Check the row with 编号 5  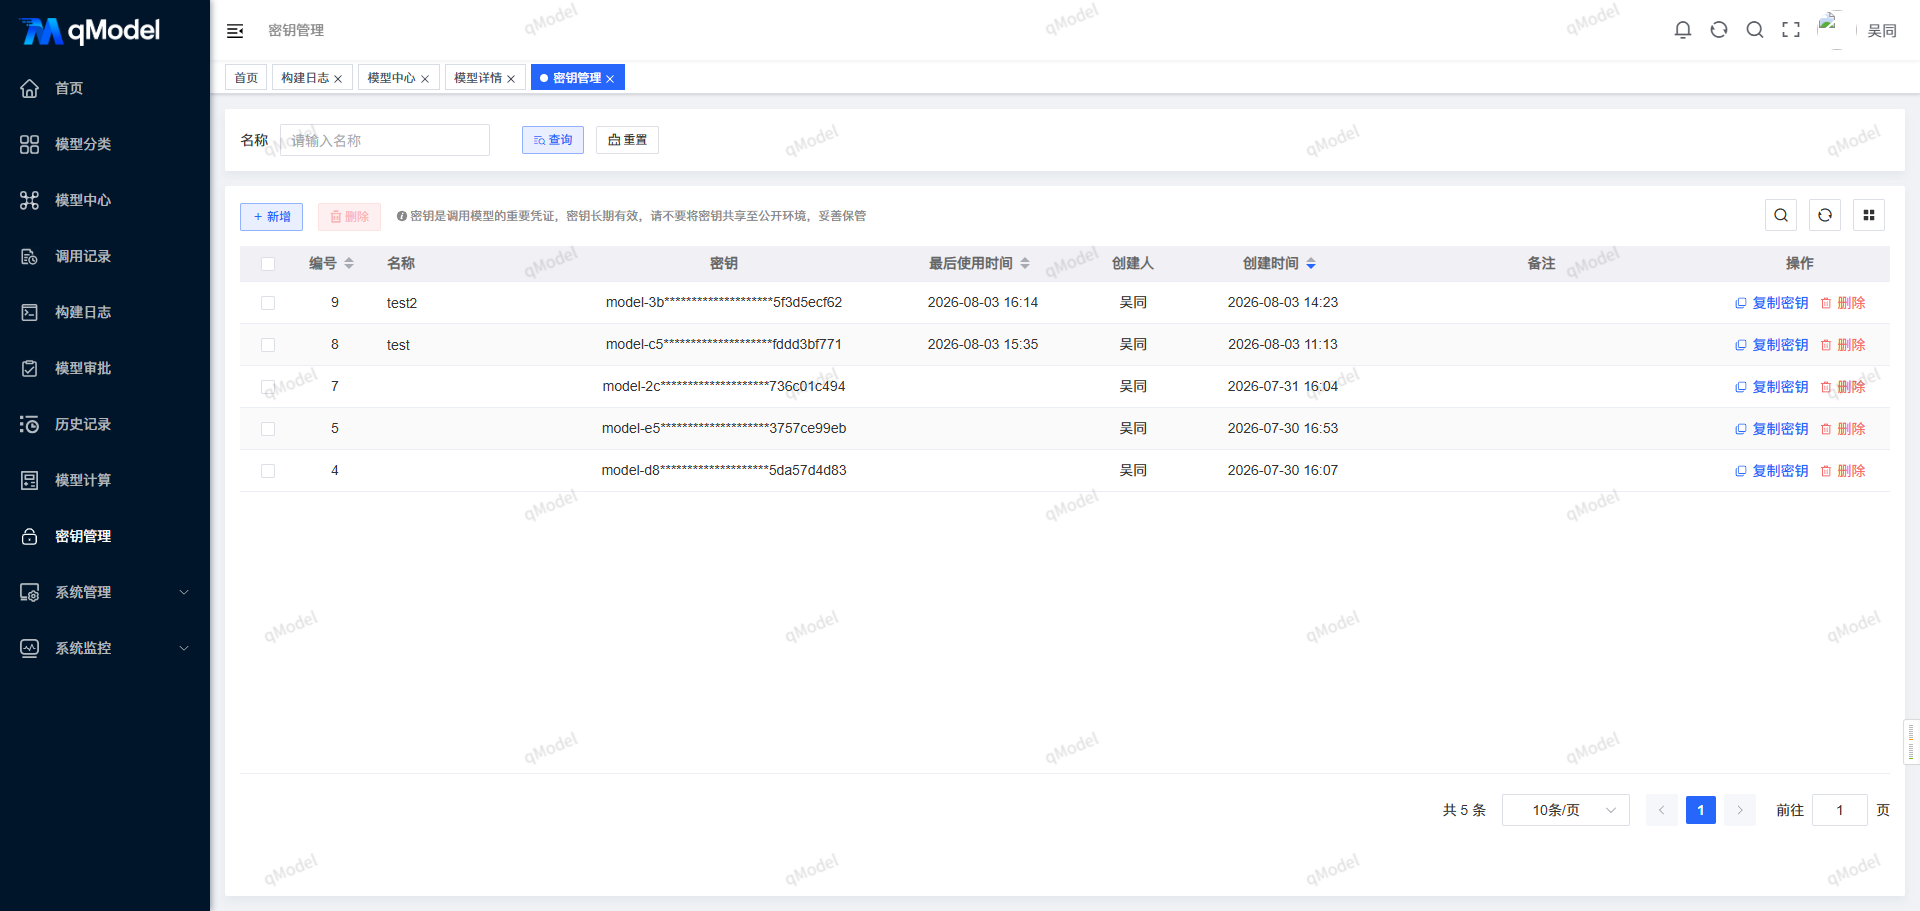(x=268, y=429)
